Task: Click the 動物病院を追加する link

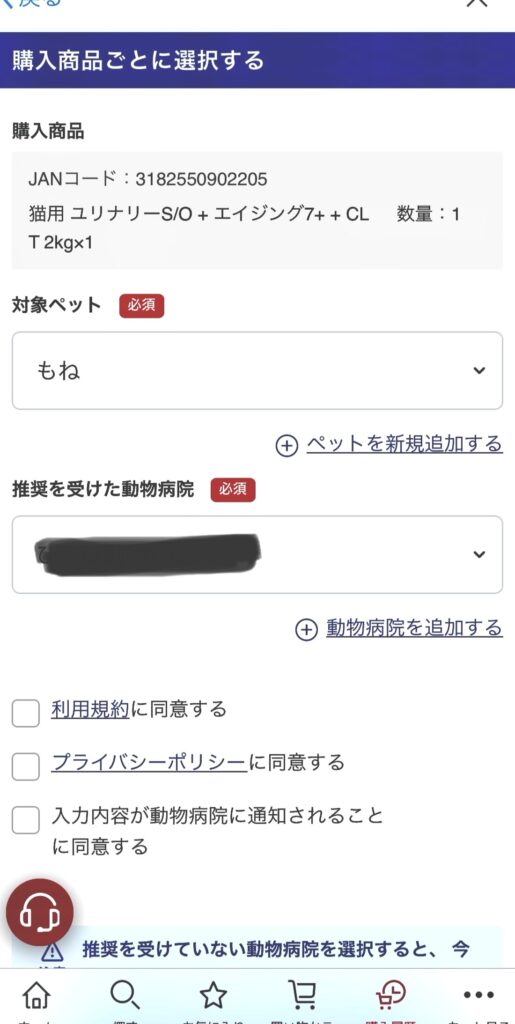Action: point(414,628)
